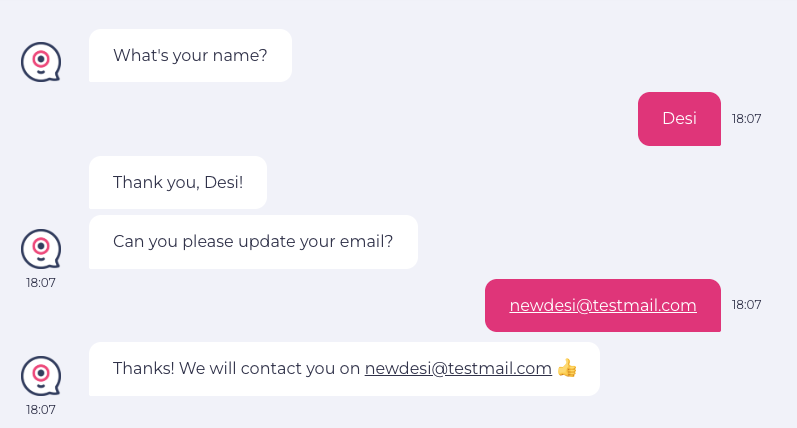
Task: Select the "What's your name?" message bubble
Action: tap(190, 55)
